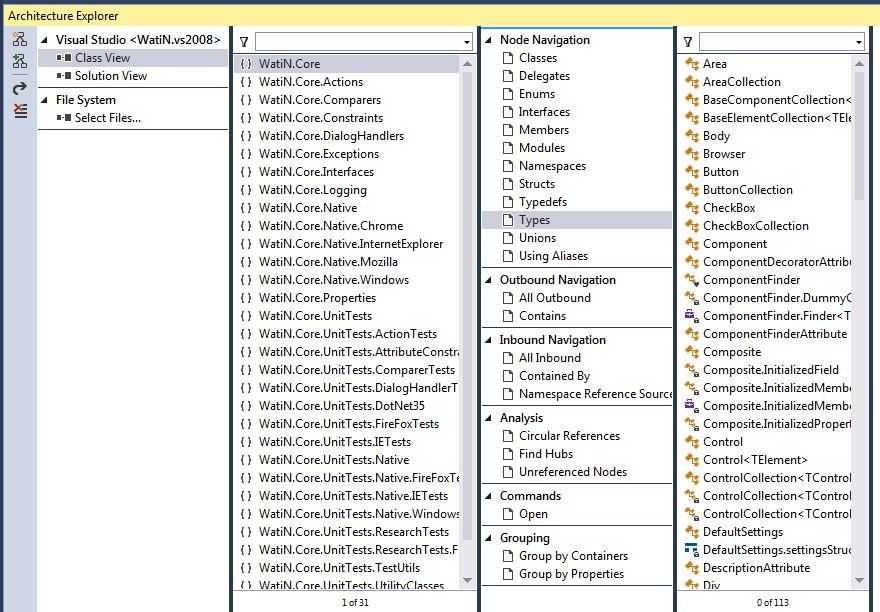The width and height of the screenshot is (880, 612).
Task: Click the icon beside Class View node
Action: point(64,58)
